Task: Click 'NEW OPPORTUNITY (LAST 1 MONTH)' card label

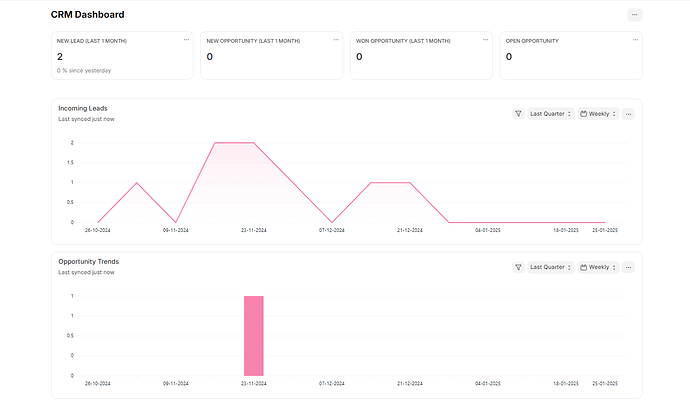Action: pyautogui.click(x=253, y=41)
